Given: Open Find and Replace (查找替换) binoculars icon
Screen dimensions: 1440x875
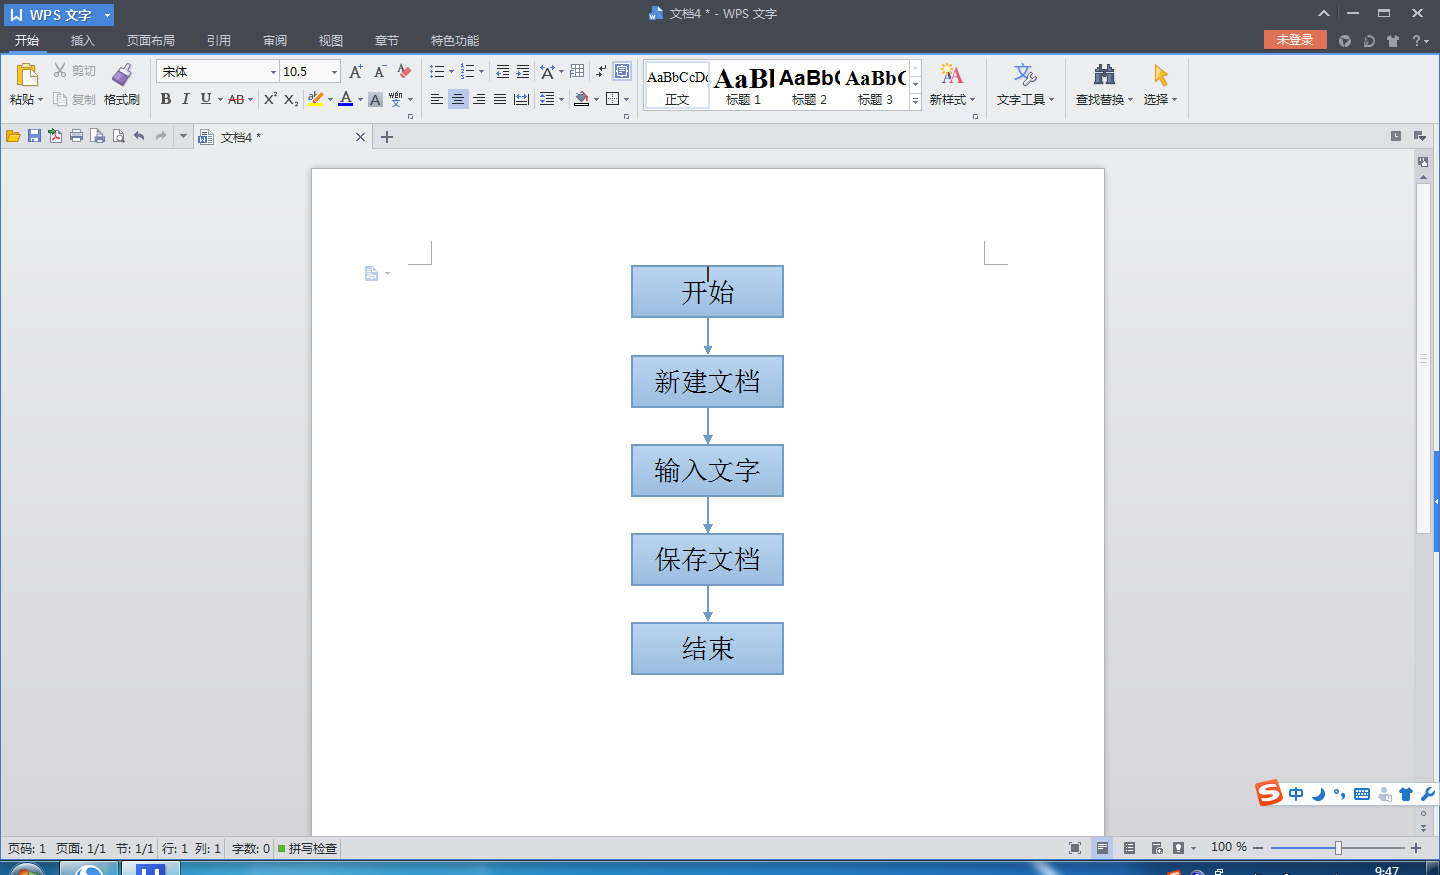Looking at the screenshot, I should pos(1104,75).
